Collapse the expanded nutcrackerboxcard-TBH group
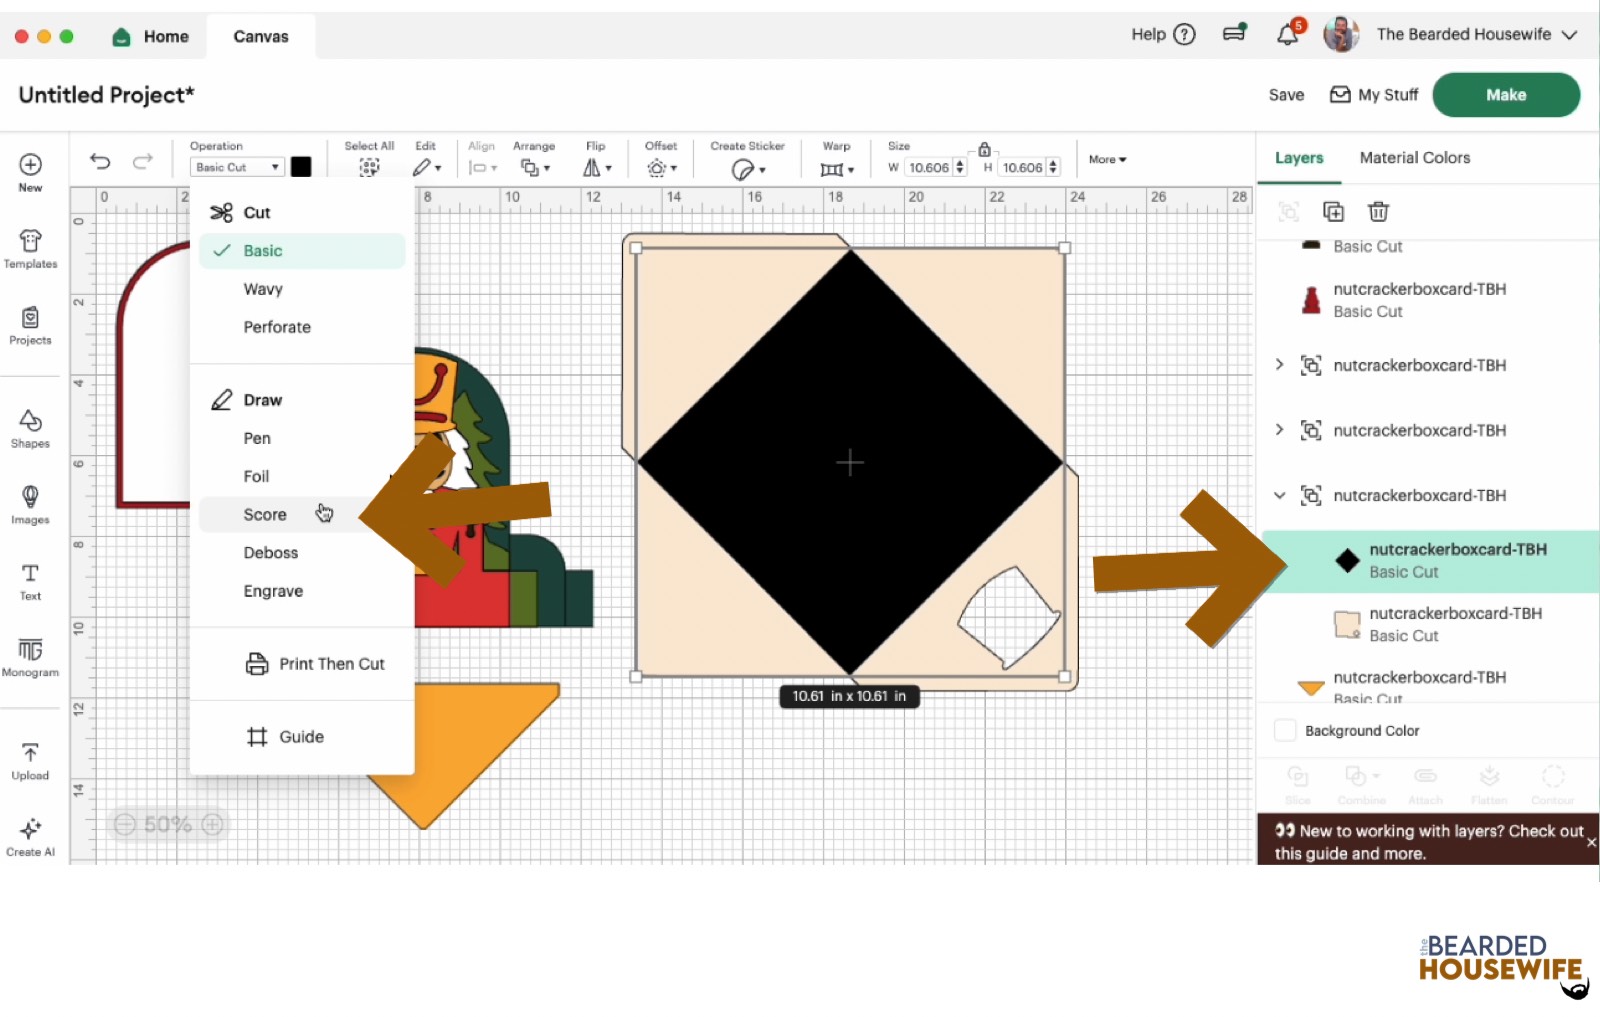Image resolution: width=1600 pixels, height=1017 pixels. point(1280,495)
